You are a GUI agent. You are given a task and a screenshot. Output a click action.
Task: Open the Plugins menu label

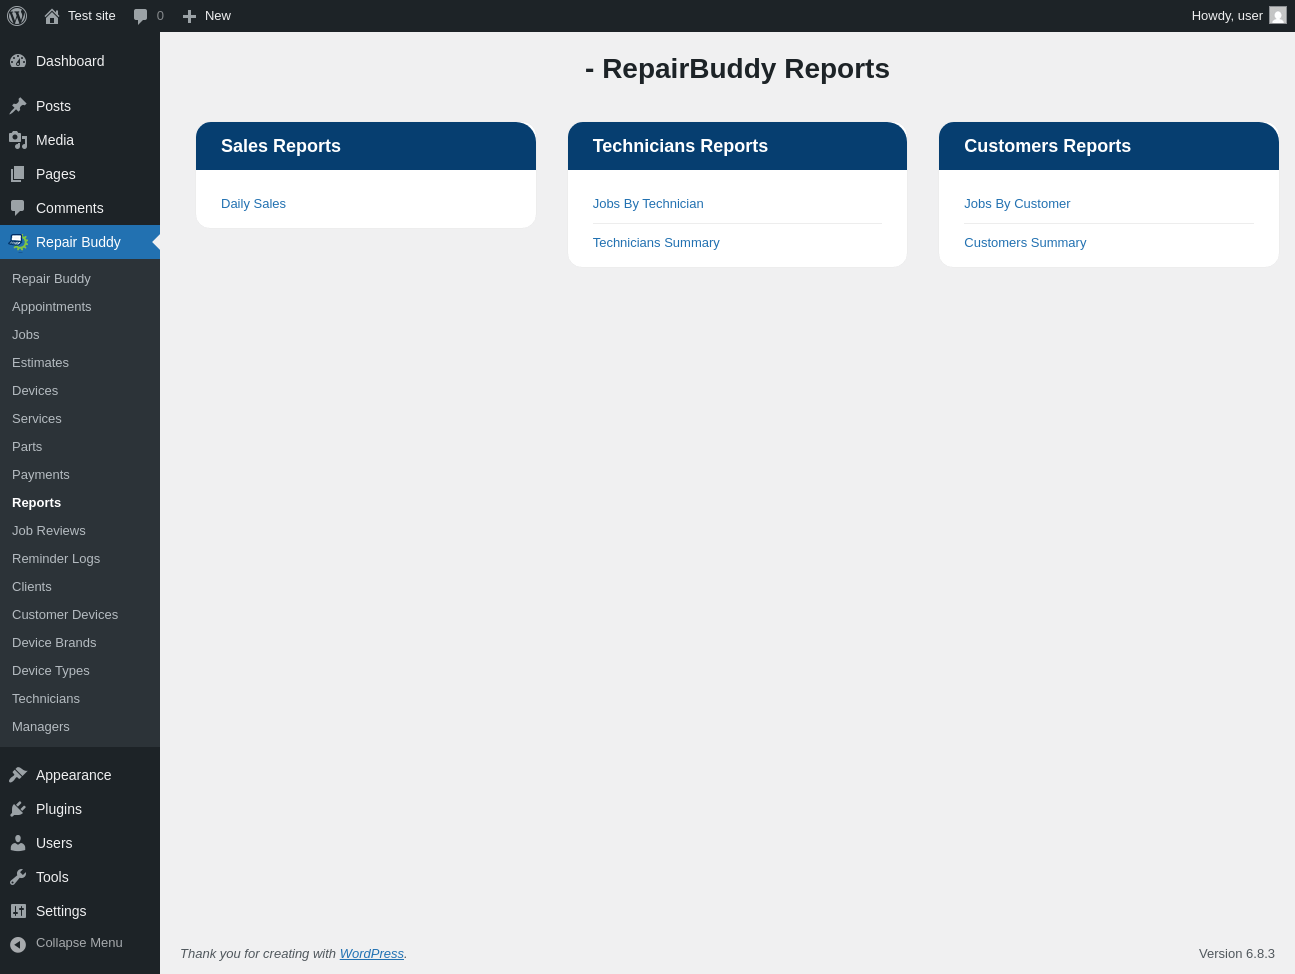point(59,809)
